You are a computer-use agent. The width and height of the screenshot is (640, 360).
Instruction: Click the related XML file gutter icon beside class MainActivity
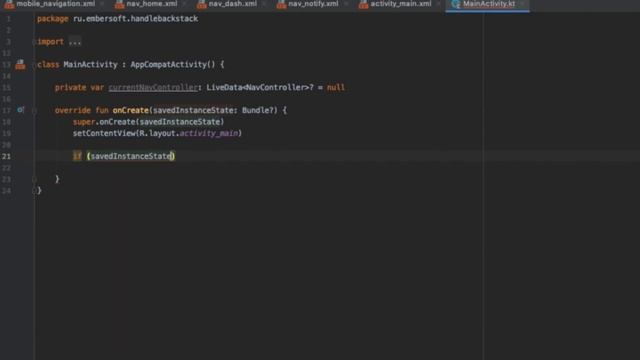coord(20,64)
